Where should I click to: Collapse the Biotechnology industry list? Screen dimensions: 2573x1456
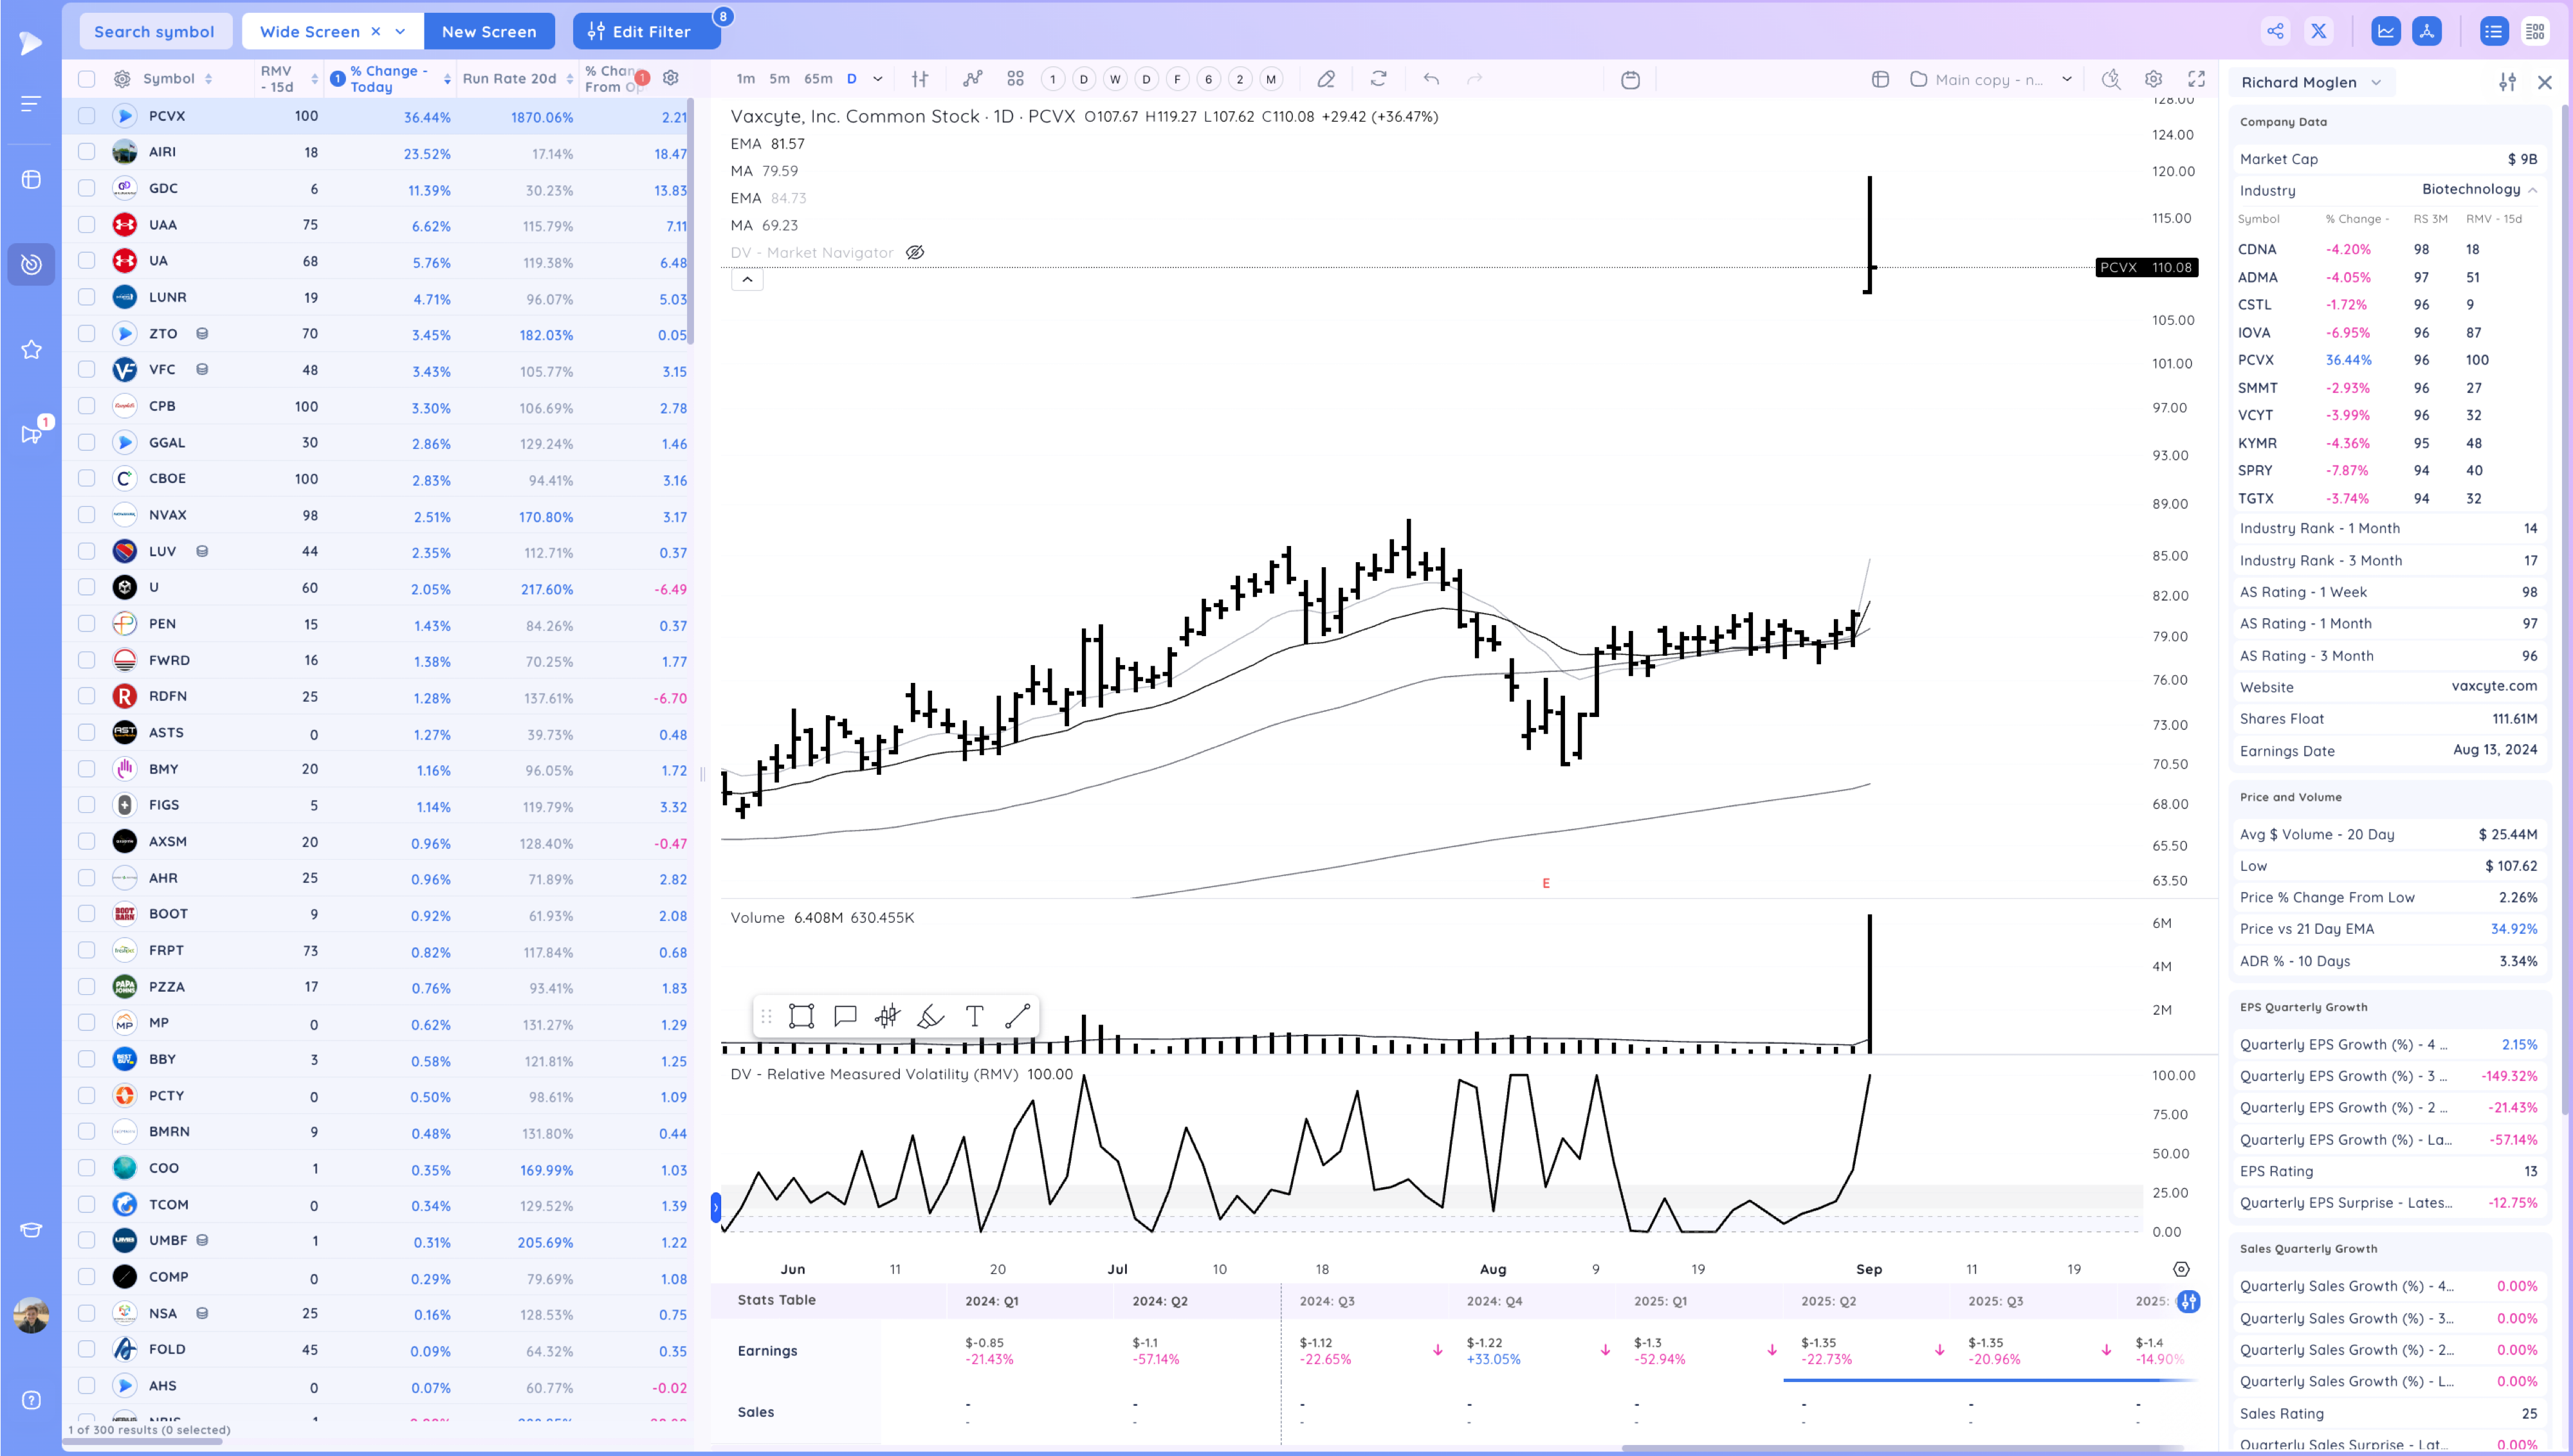(2532, 190)
